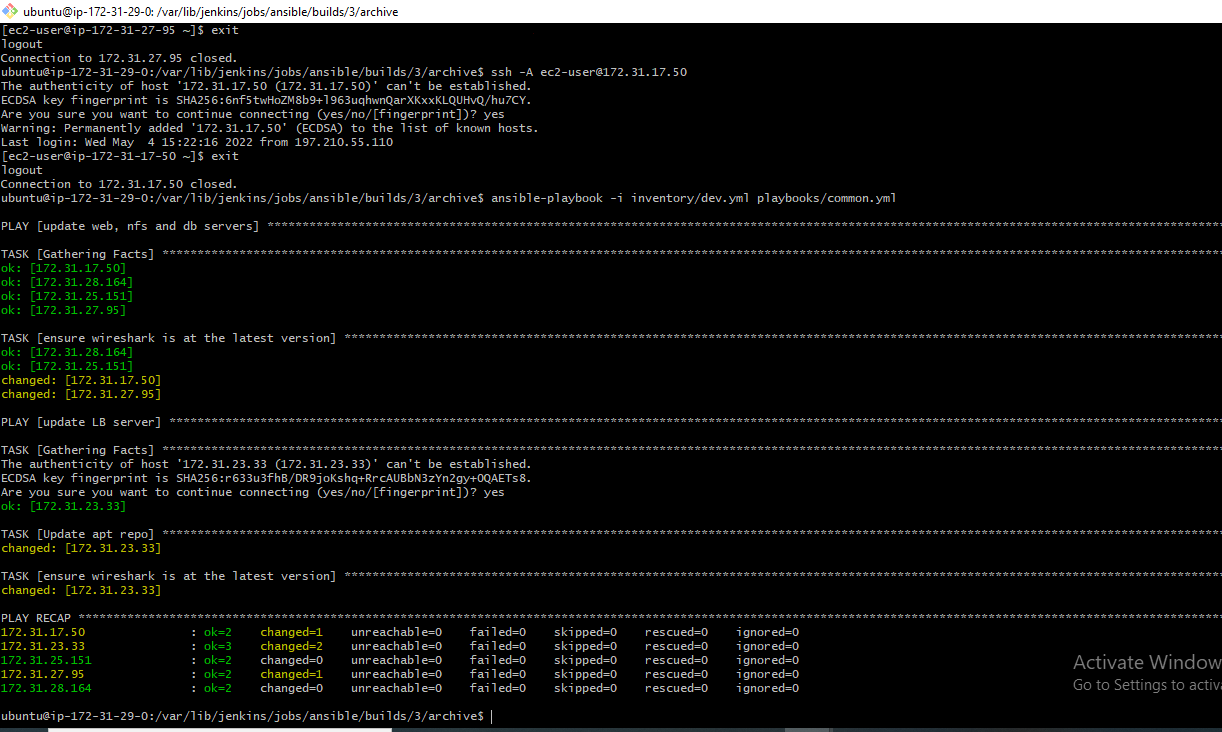
Task: Click 'ok: [172.31.27.95]' under first Gathering Facts
Action: [x=64, y=310]
